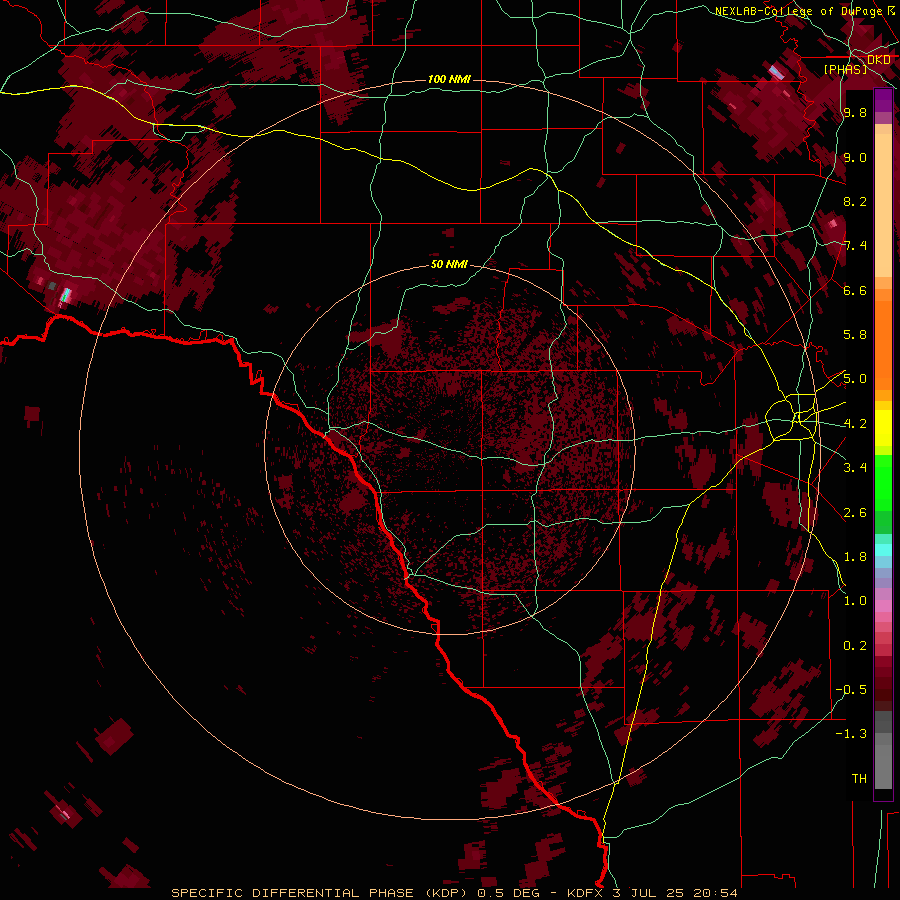Click the 3.4 scale value
The height and width of the screenshot is (900, 900).
855,468
